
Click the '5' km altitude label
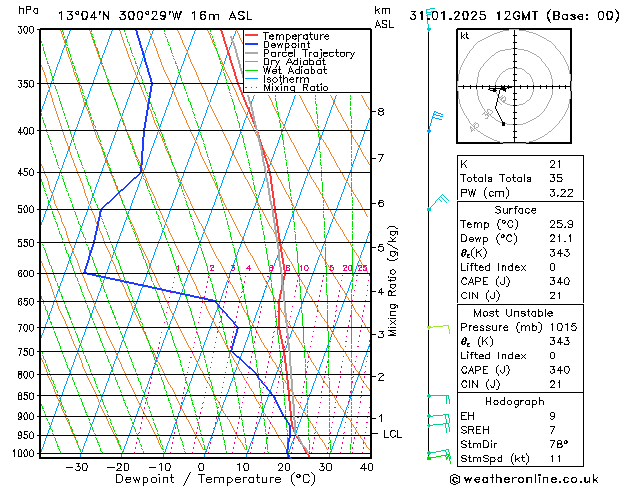(x=381, y=247)
